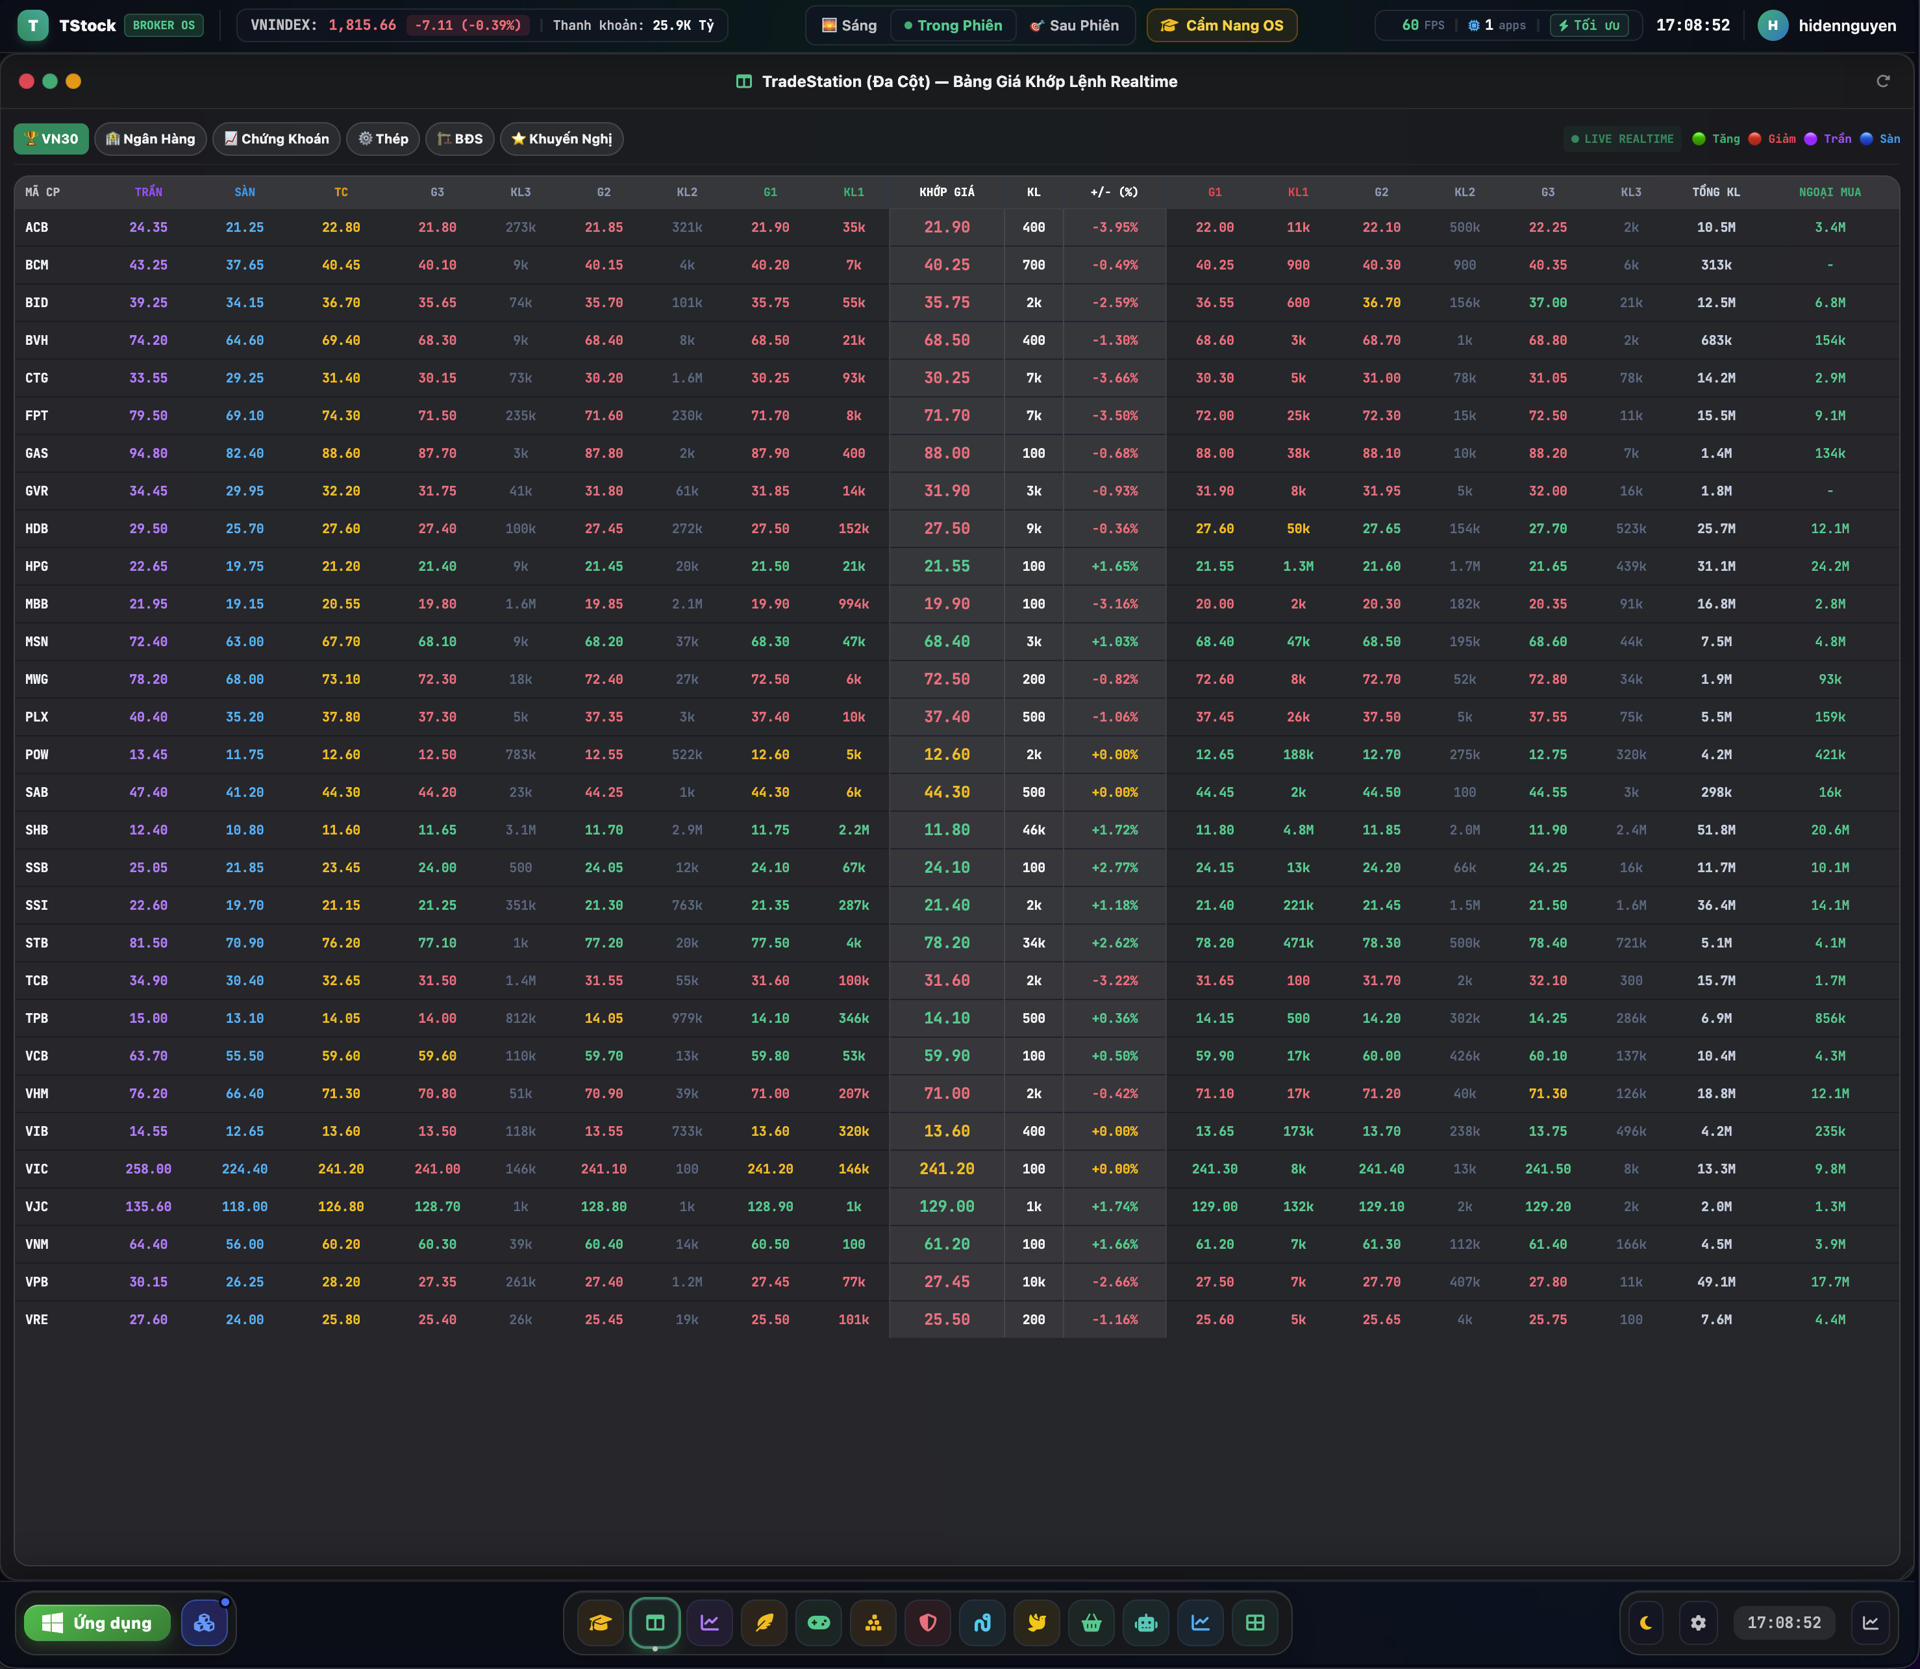Click the BROKER OS badge
Viewport: 1920px width, 1669px height.
(x=164, y=25)
